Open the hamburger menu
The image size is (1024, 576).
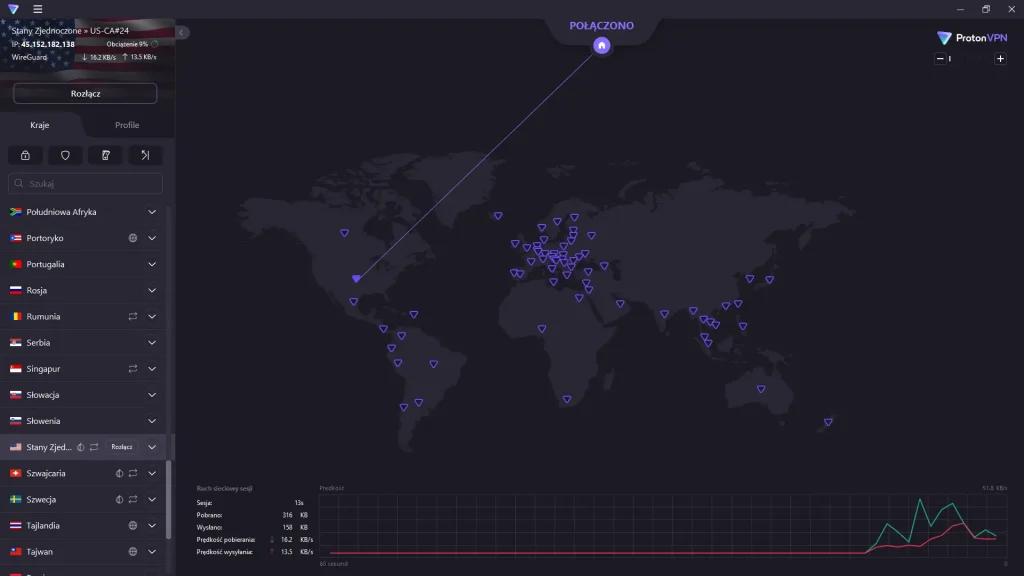(x=38, y=9)
